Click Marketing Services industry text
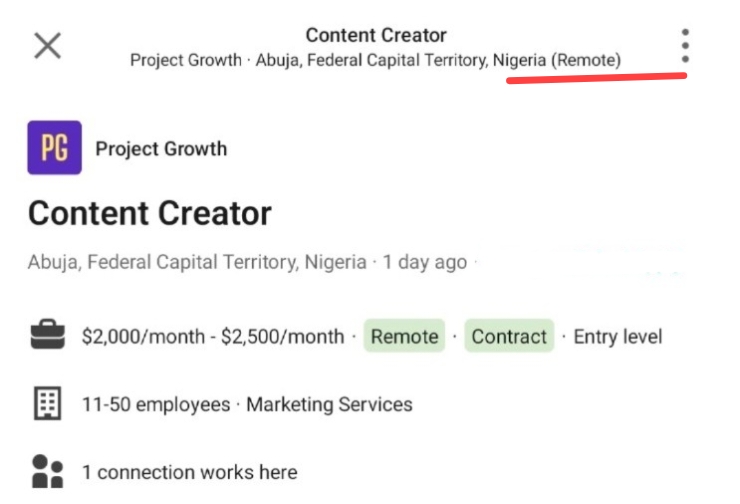 329,404
